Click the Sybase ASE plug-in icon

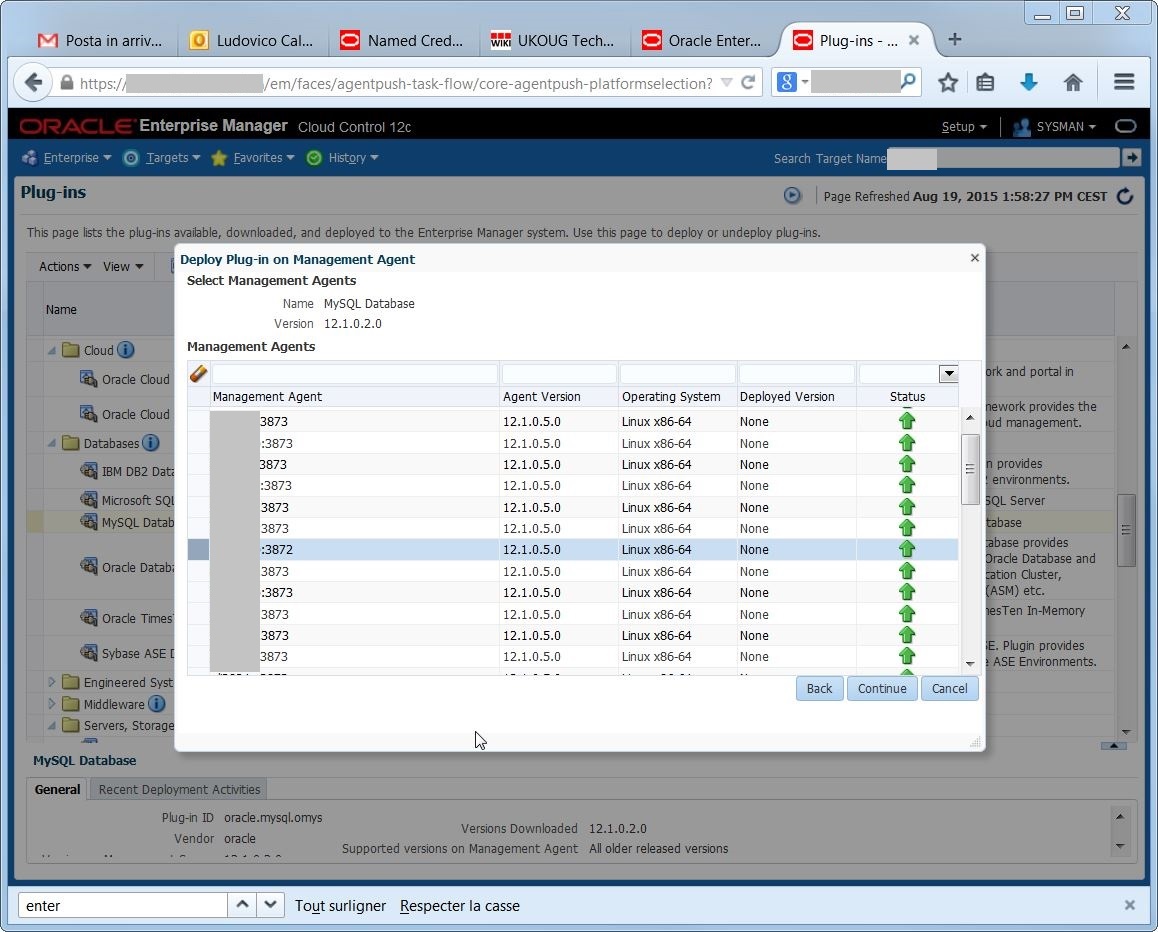(89, 653)
